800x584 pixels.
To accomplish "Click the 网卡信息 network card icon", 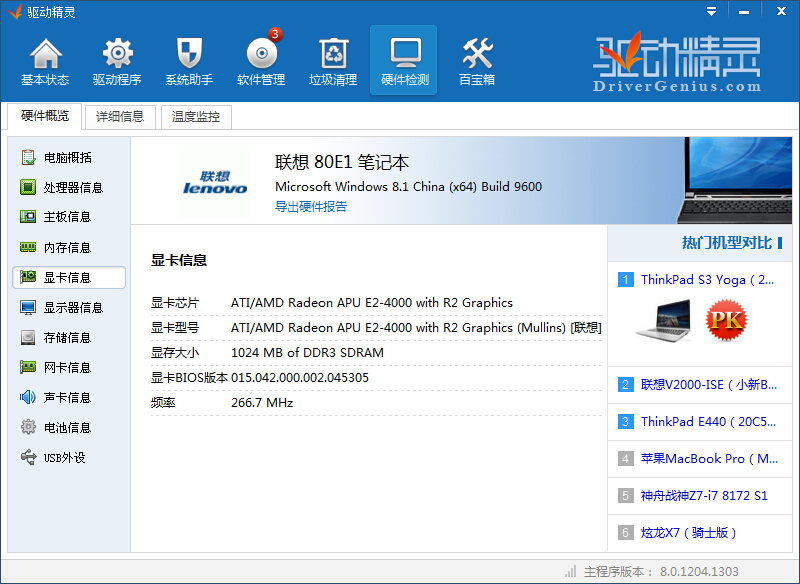I will 28,367.
